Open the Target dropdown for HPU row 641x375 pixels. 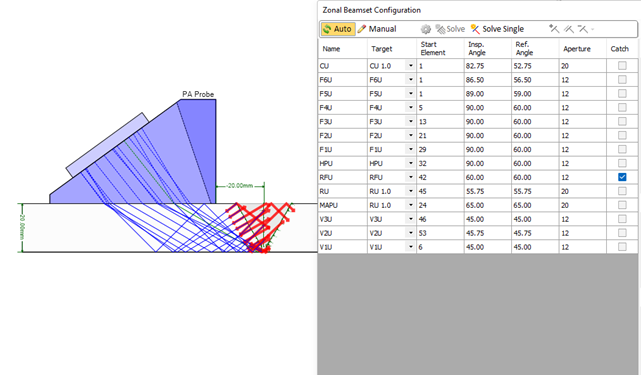(x=410, y=163)
